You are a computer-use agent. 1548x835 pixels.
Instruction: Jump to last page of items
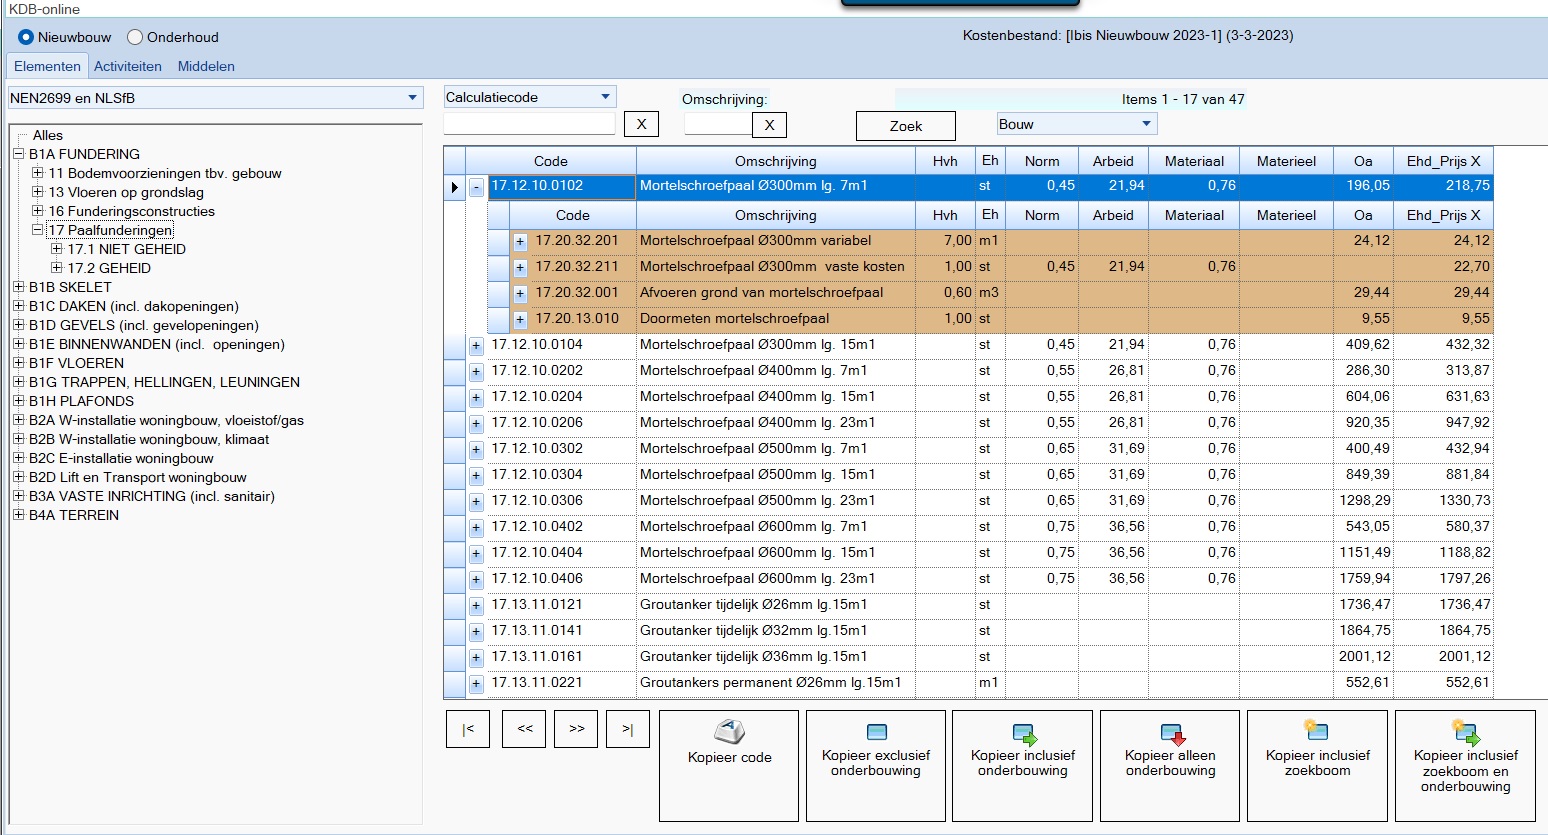point(627,729)
